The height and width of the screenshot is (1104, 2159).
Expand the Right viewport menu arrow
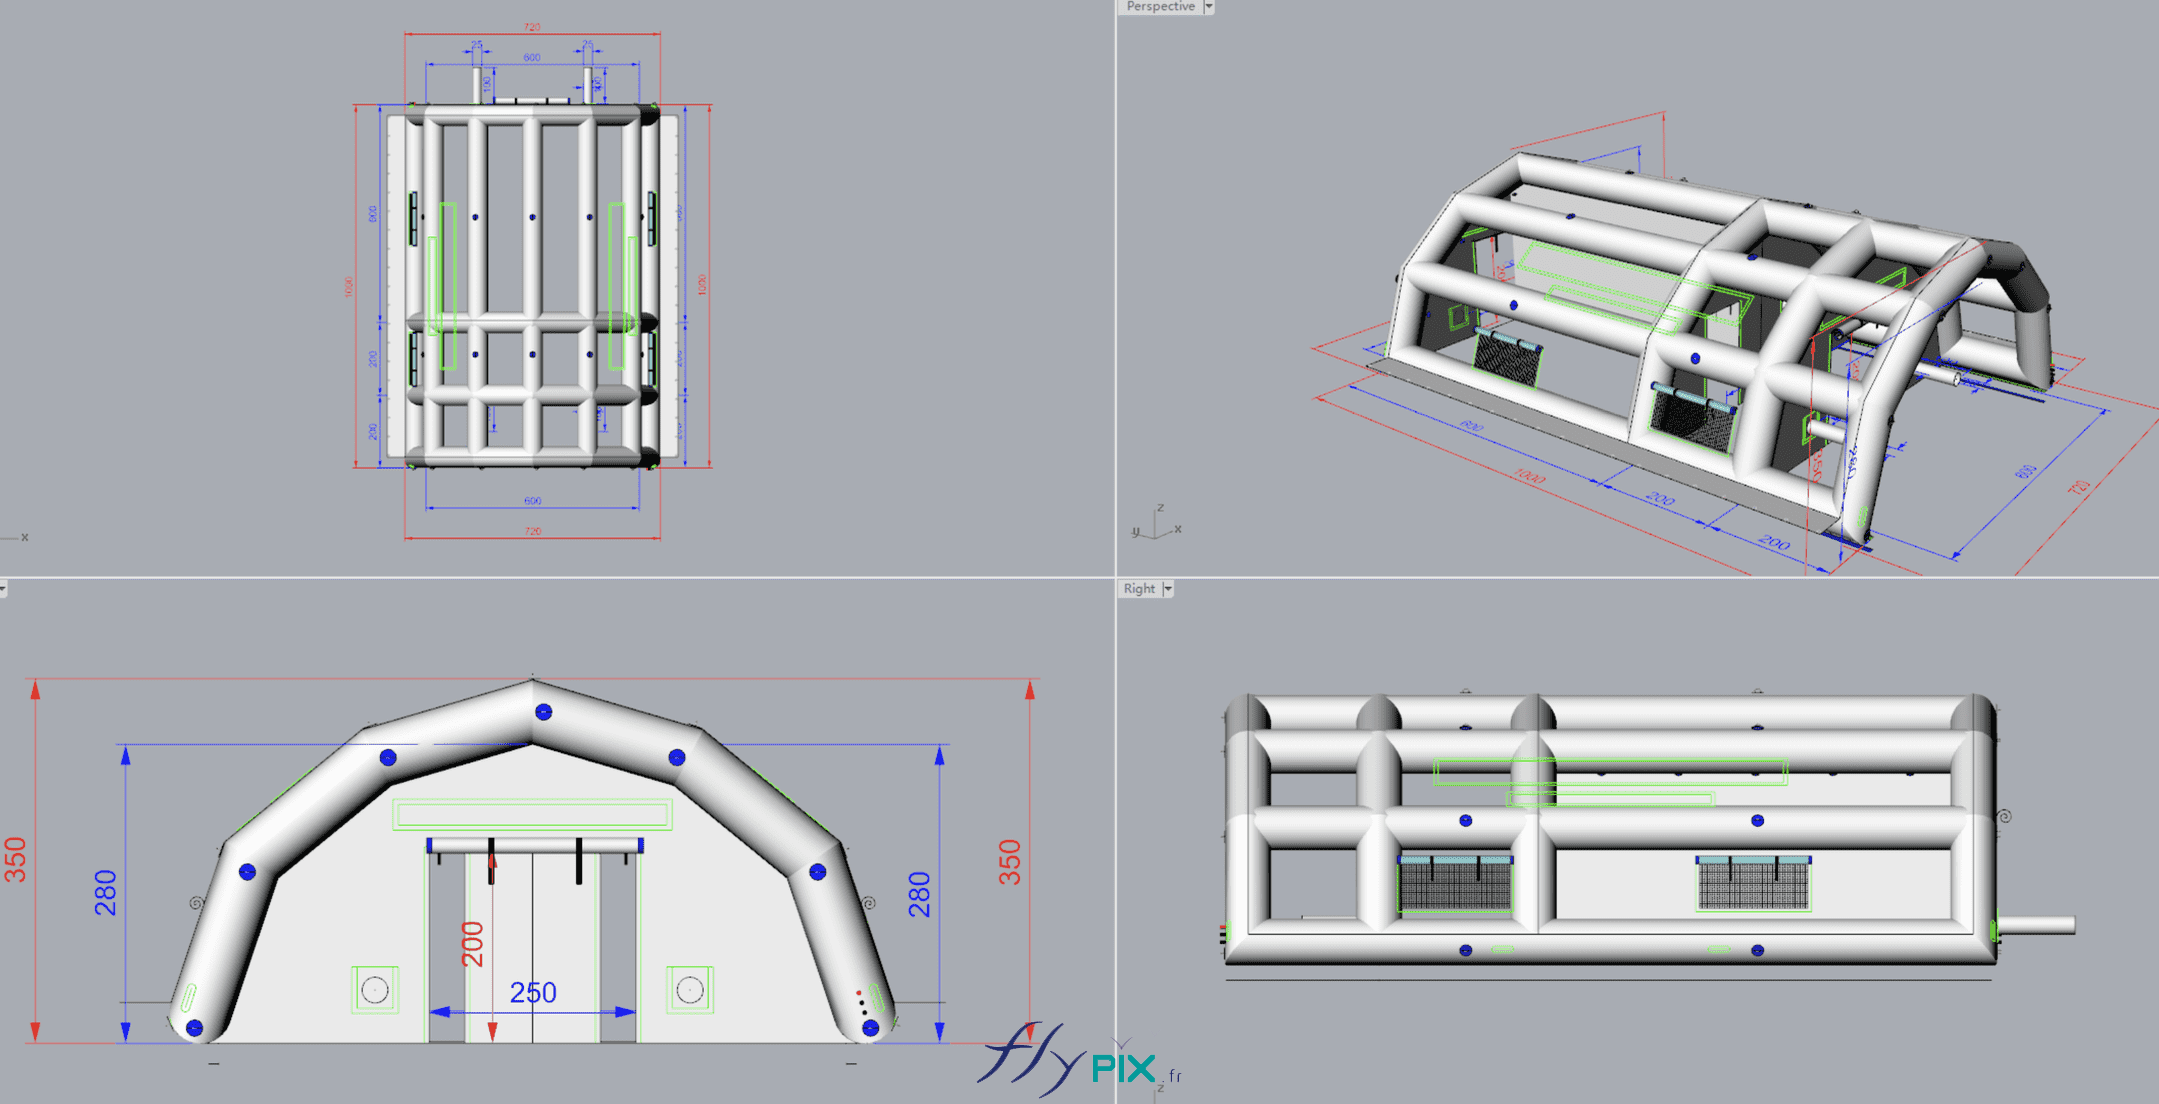click(1167, 589)
